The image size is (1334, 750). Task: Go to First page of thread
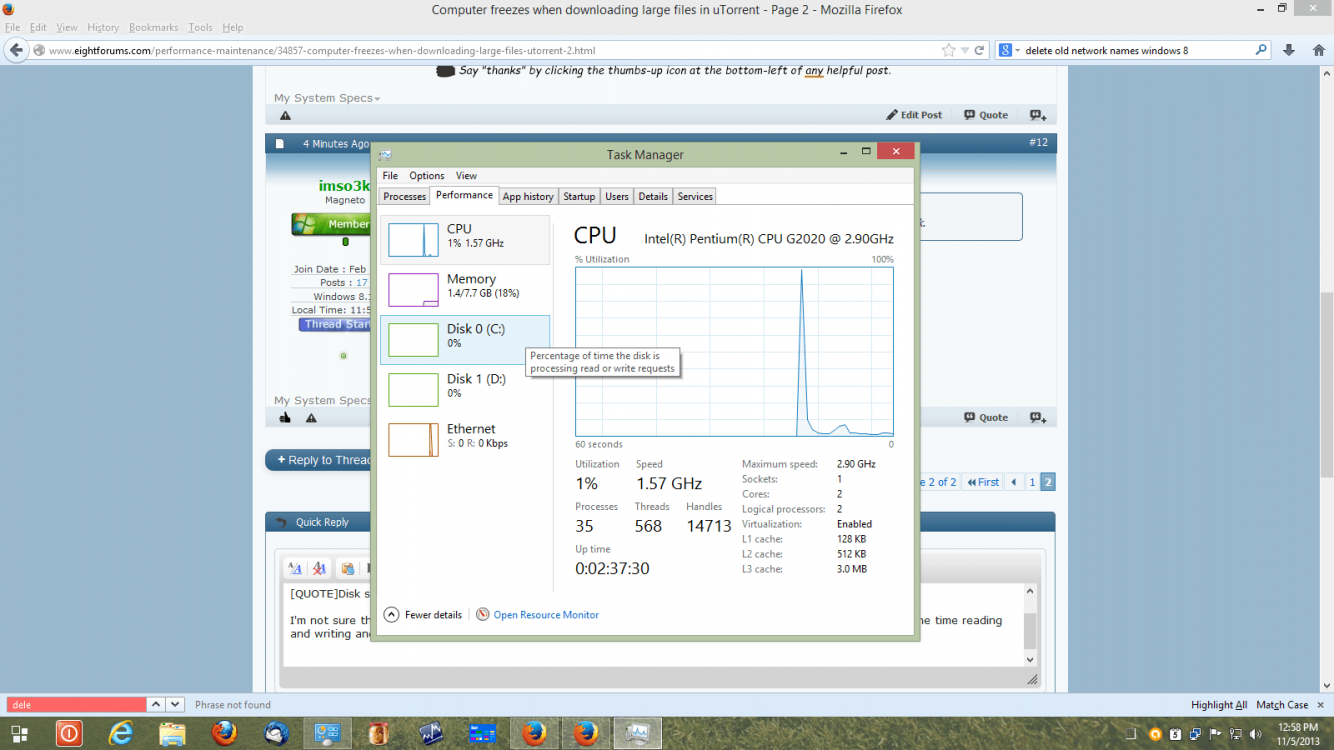[984, 482]
